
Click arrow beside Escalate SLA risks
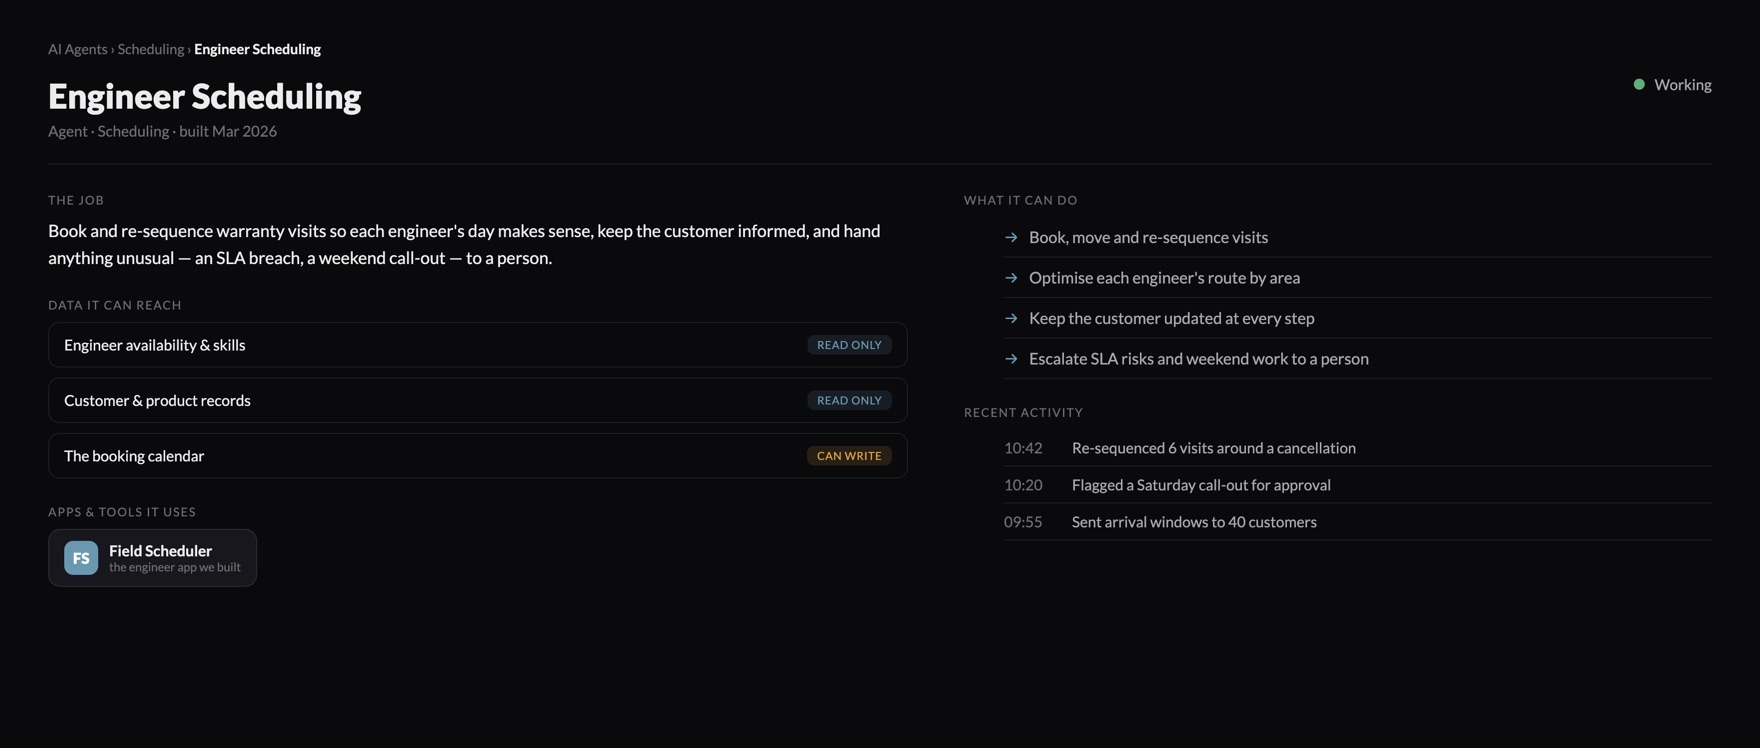point(1011,358)
